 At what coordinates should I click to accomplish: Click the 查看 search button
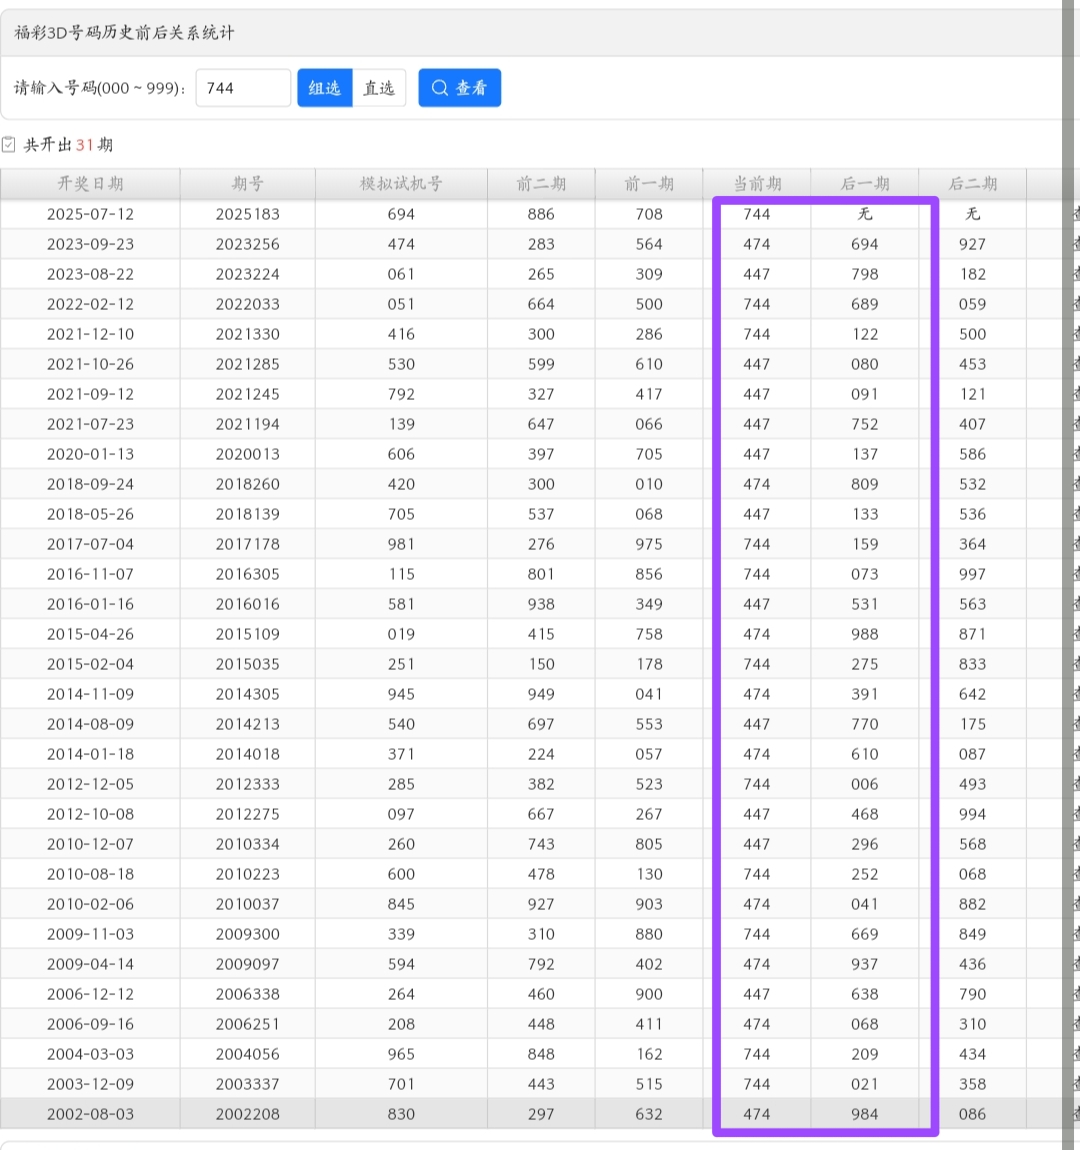tap(459, 88)
